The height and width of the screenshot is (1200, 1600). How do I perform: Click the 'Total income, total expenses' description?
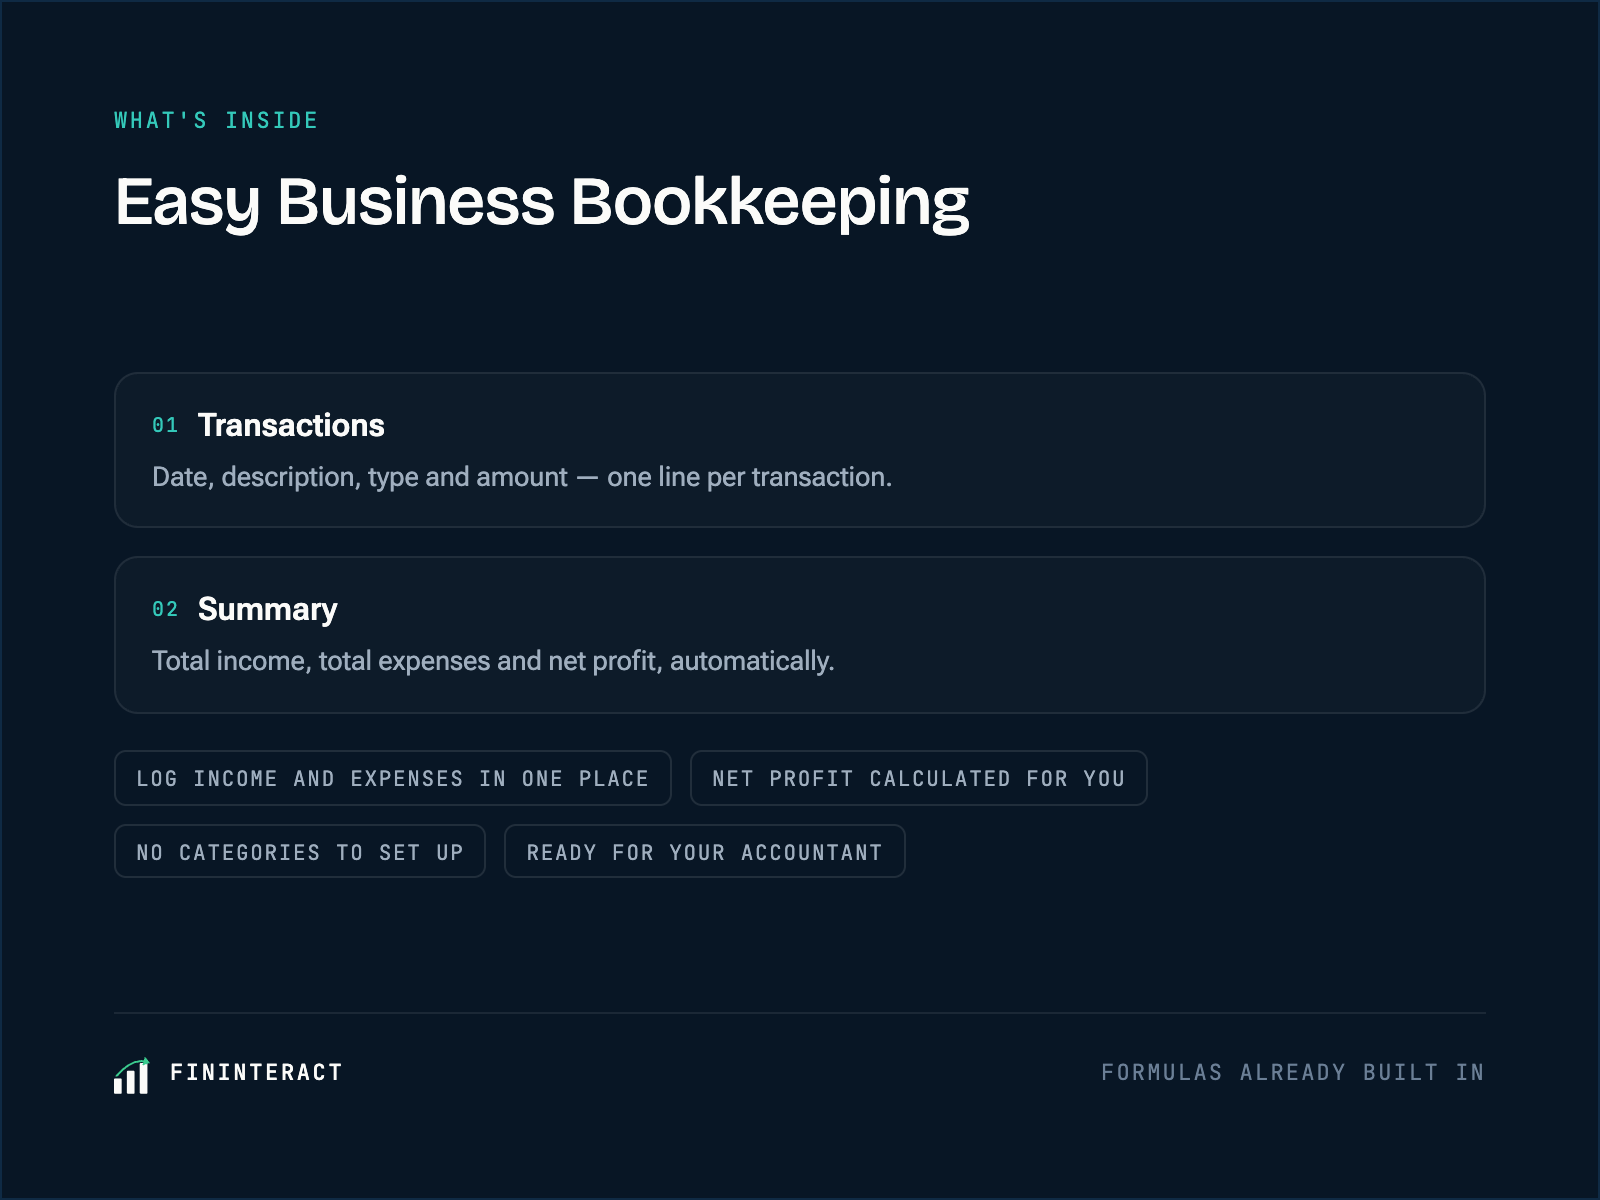tap(493, 661)
